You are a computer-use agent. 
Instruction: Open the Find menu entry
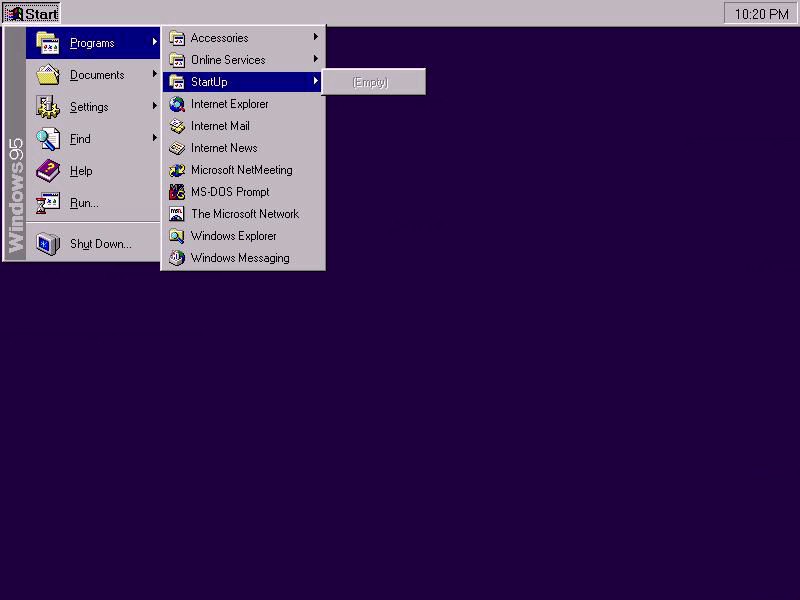[x=80, y=139]
